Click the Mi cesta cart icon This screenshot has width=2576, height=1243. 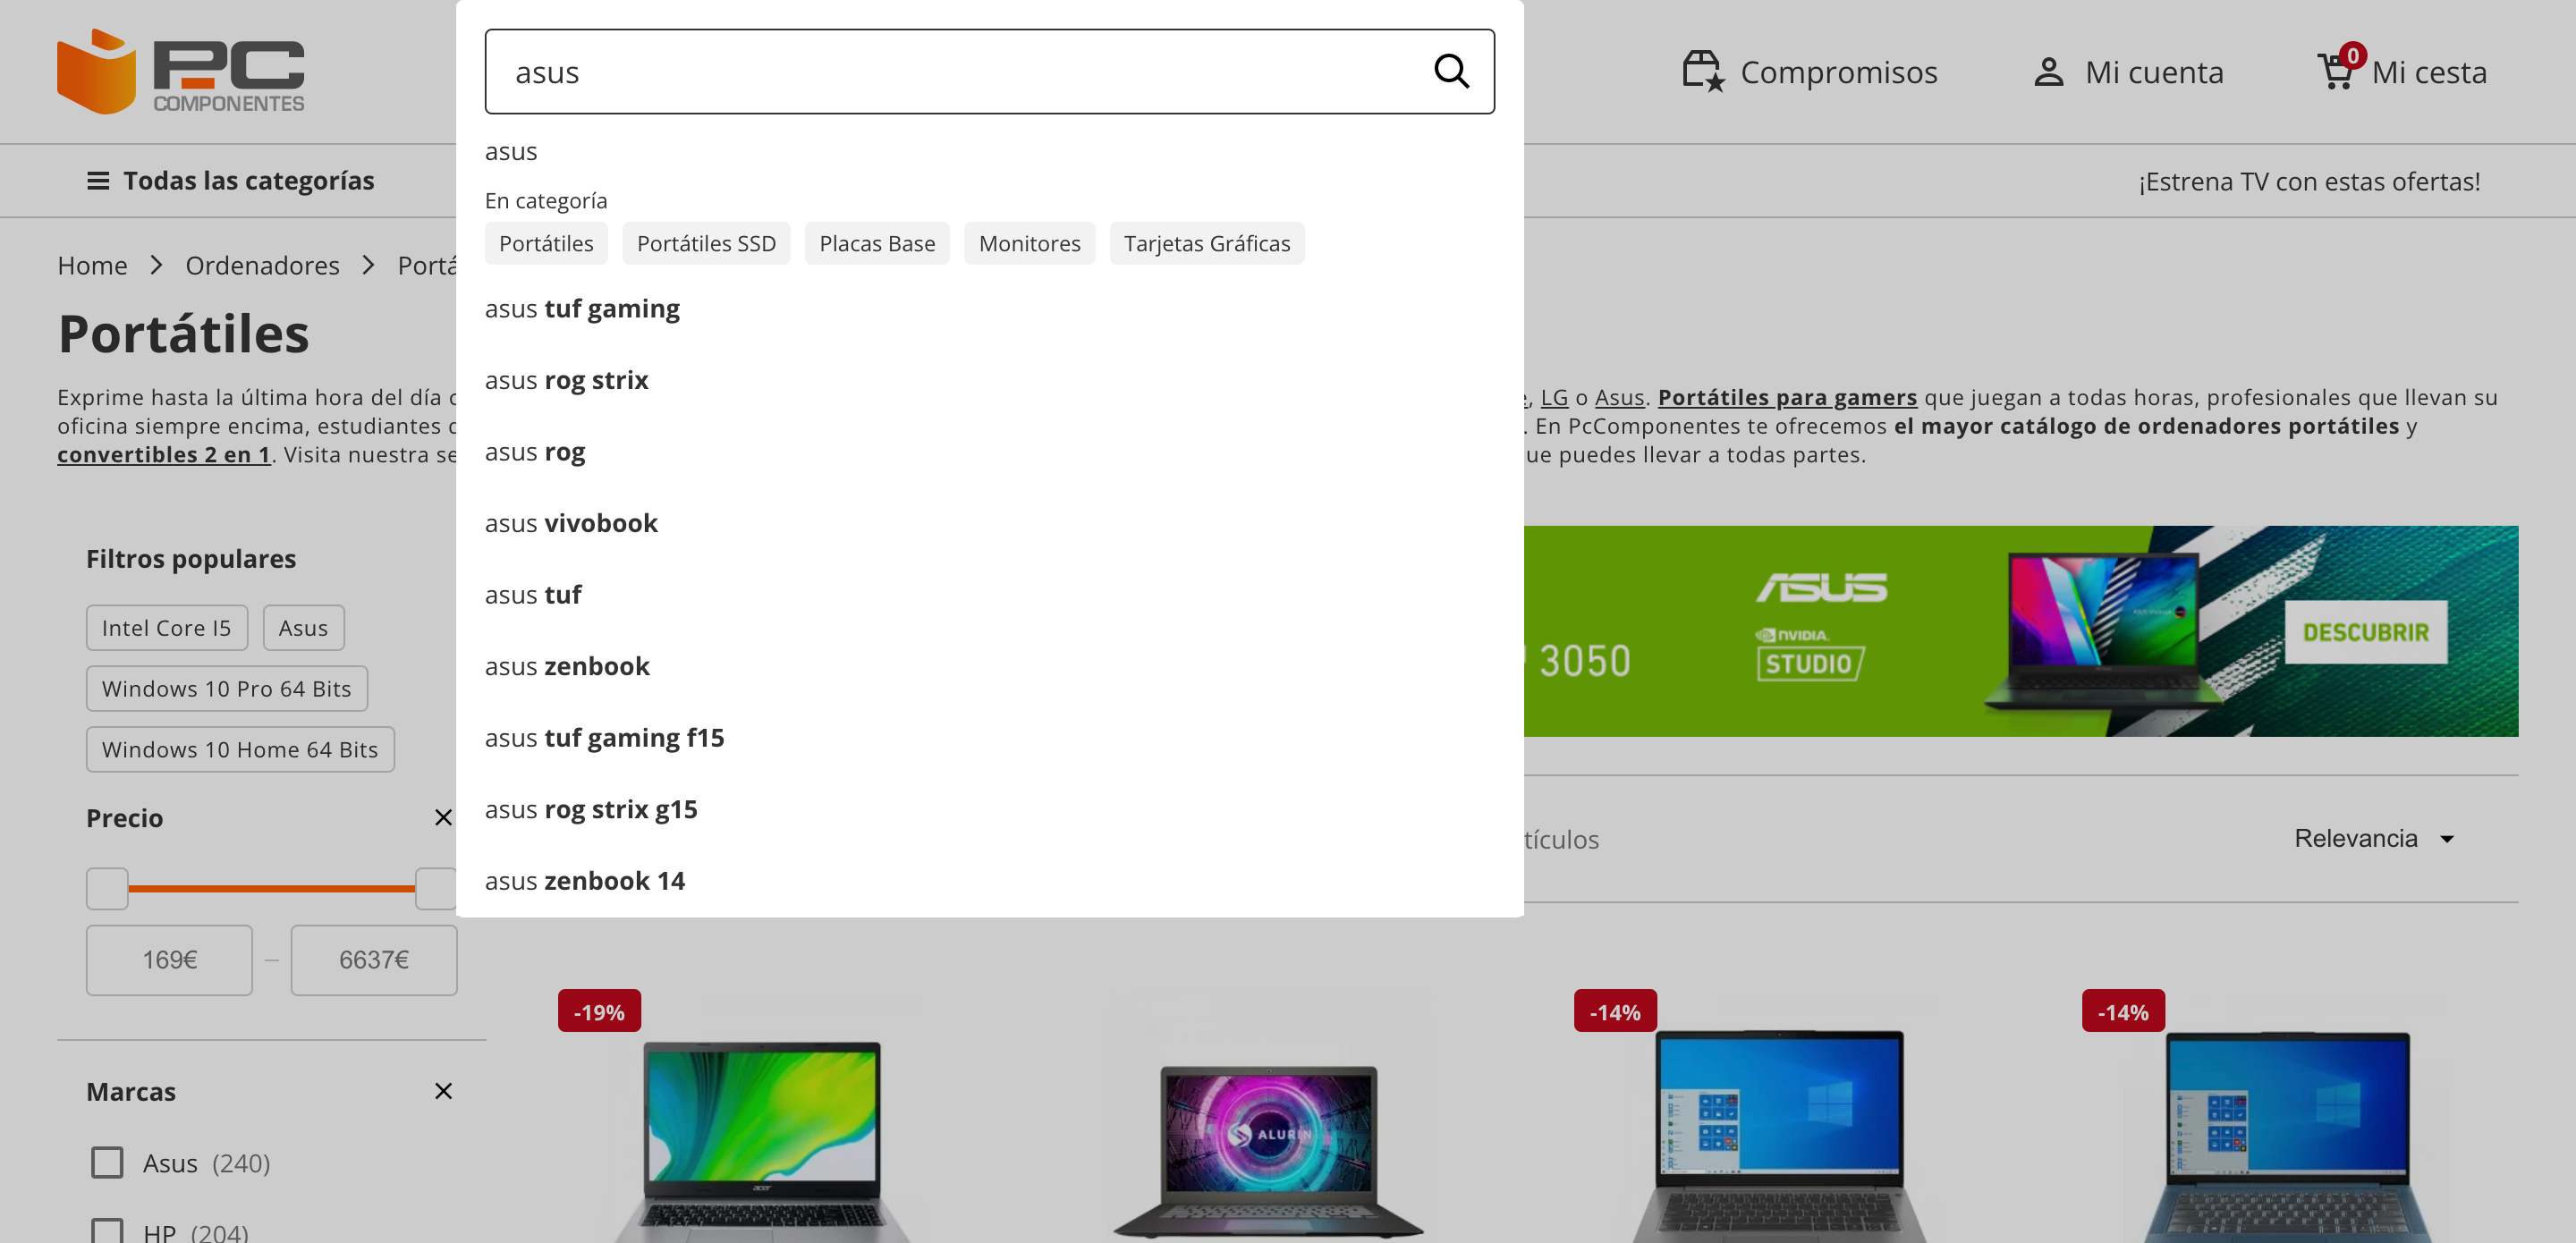point(2334,71)
